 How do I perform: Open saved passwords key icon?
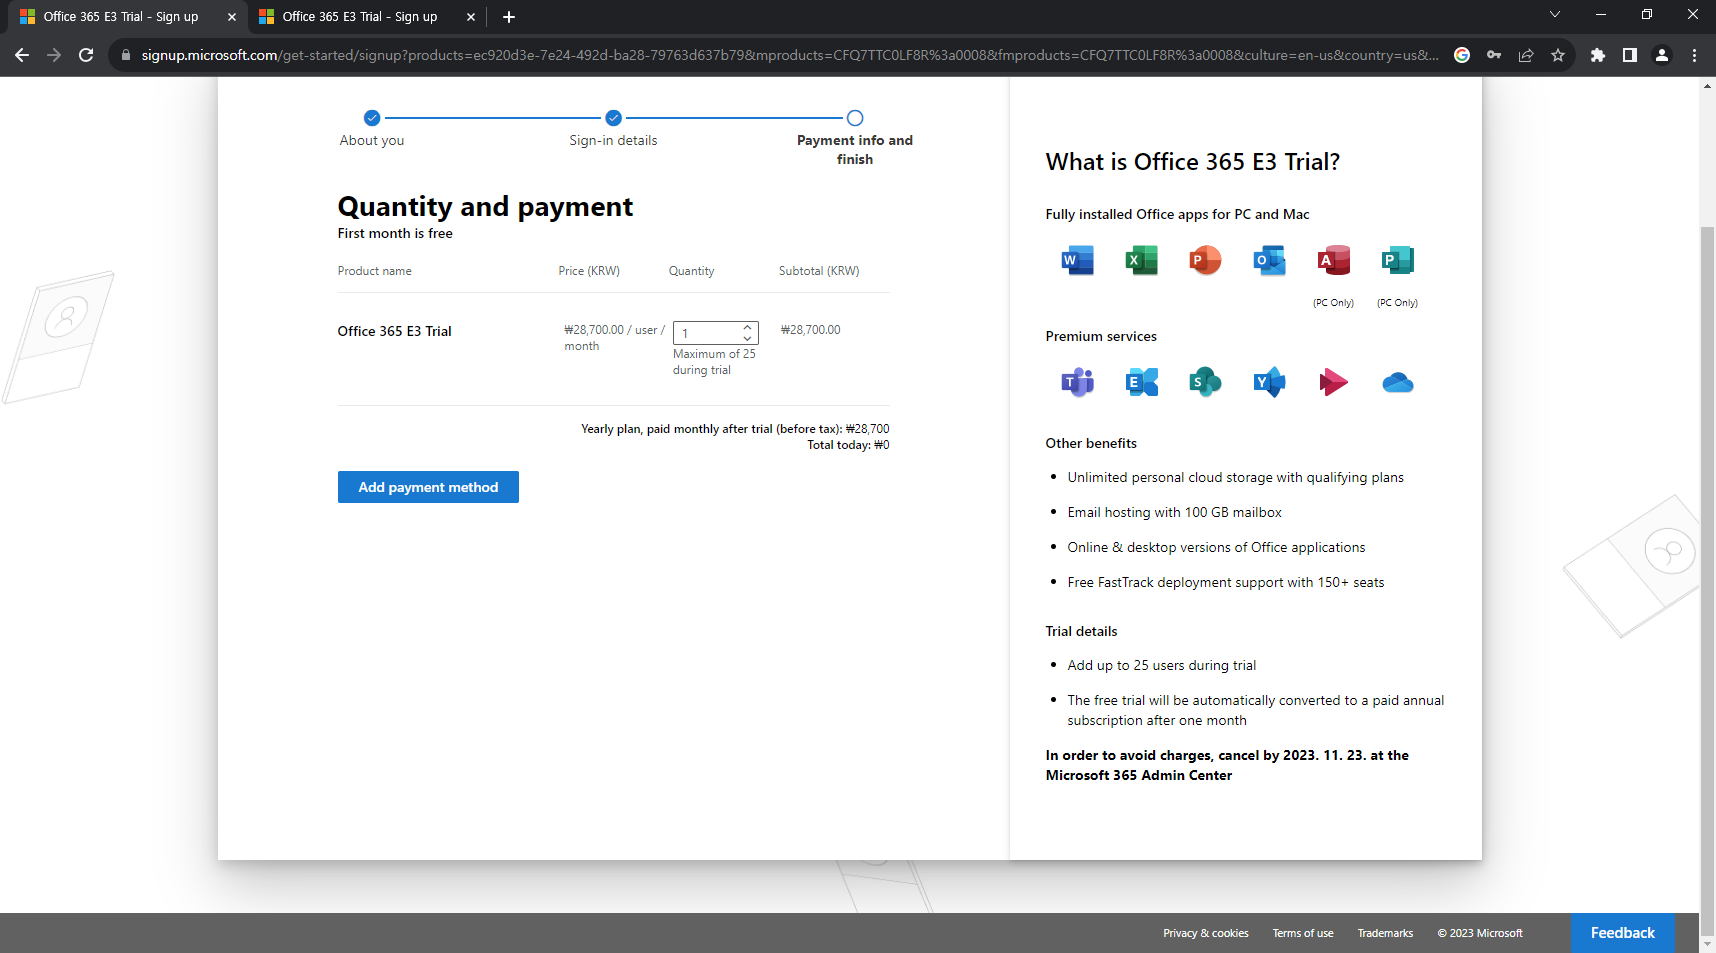click(x=1494, y=55)
